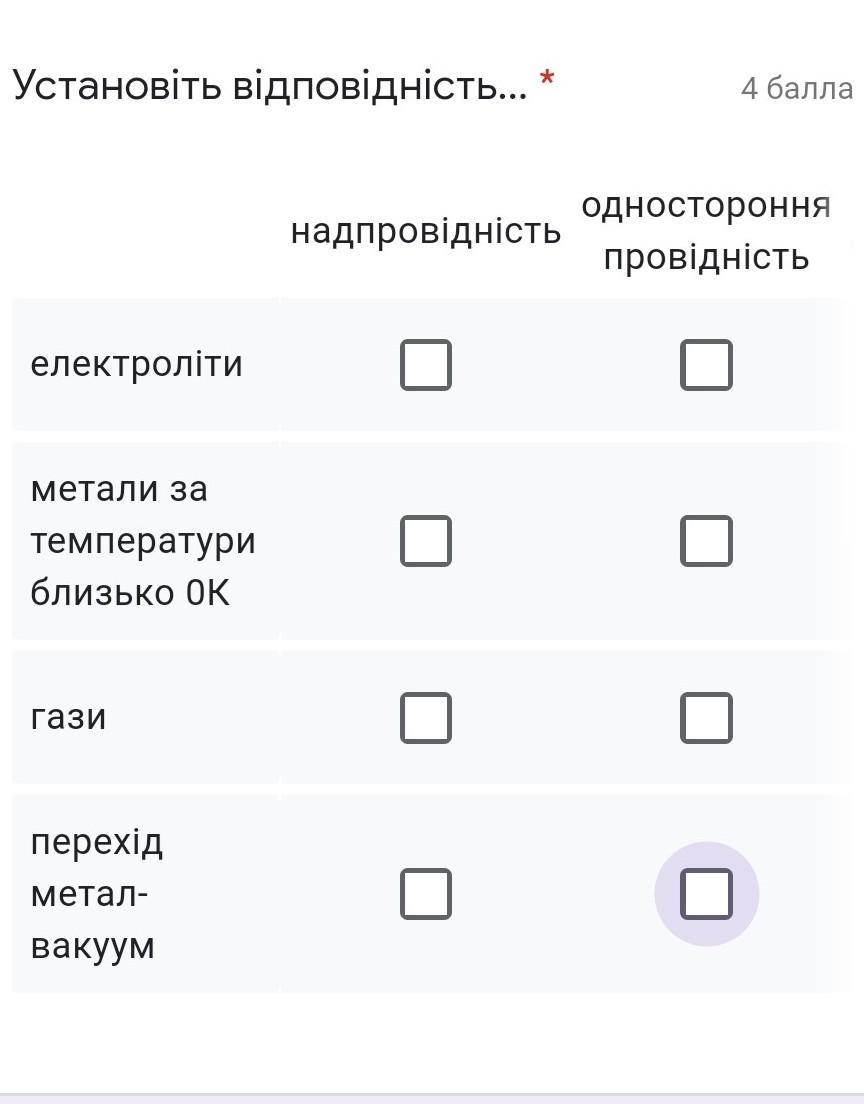Click the перехід метал-вакуум row label
The width and height of the screenshot is (864, 1104).
97,894
